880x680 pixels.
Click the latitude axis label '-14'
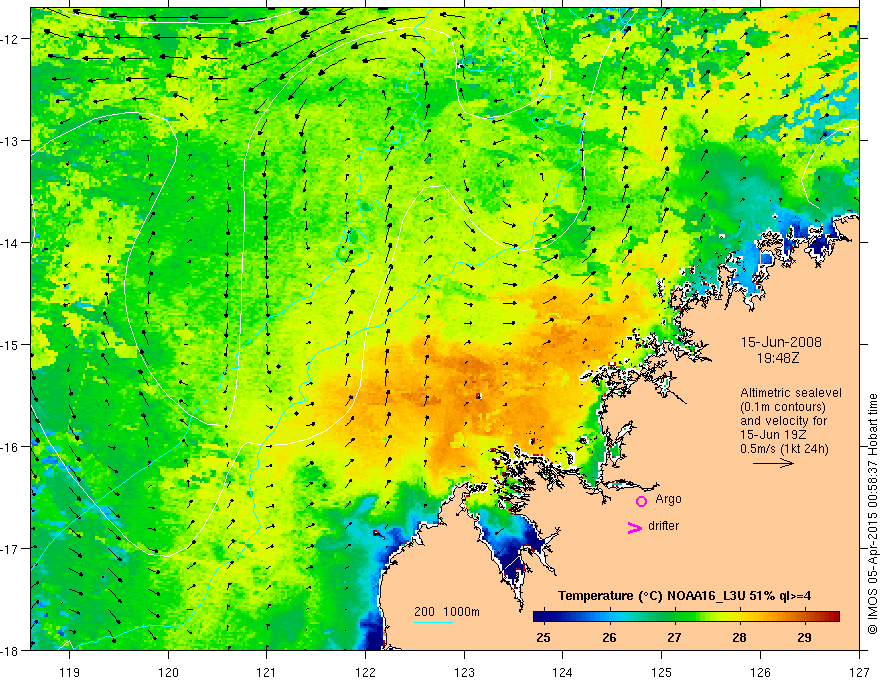(x=10, y=243)
